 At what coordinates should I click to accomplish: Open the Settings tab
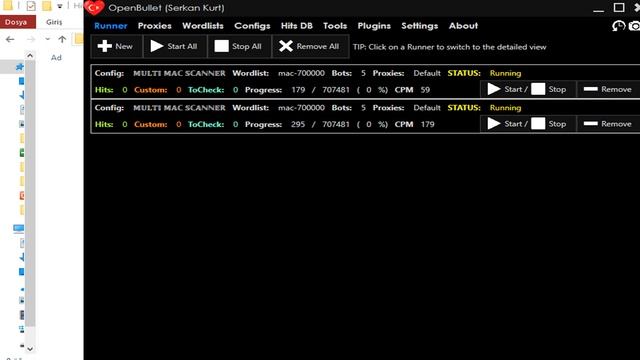click(420, 26)
